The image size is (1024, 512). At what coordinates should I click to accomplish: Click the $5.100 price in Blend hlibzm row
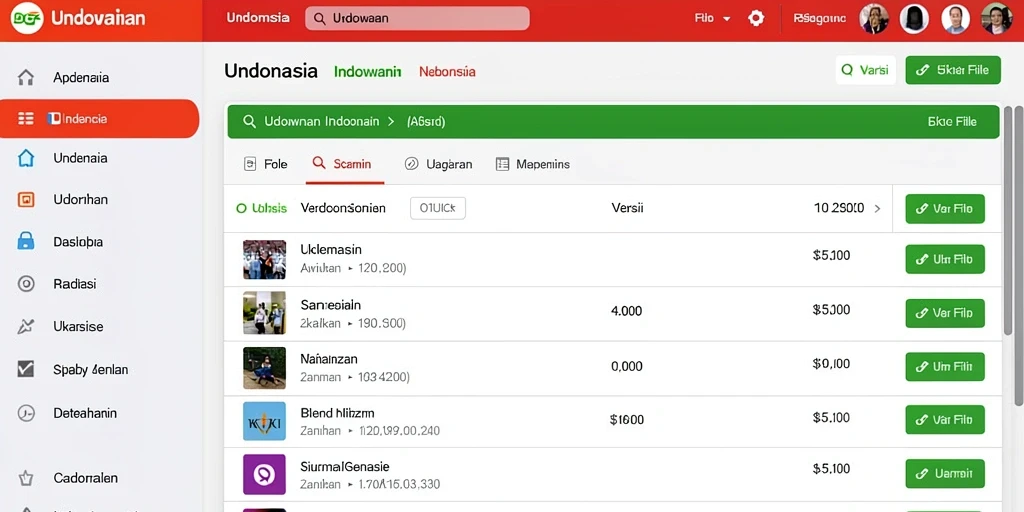click(x=831, y=417)
